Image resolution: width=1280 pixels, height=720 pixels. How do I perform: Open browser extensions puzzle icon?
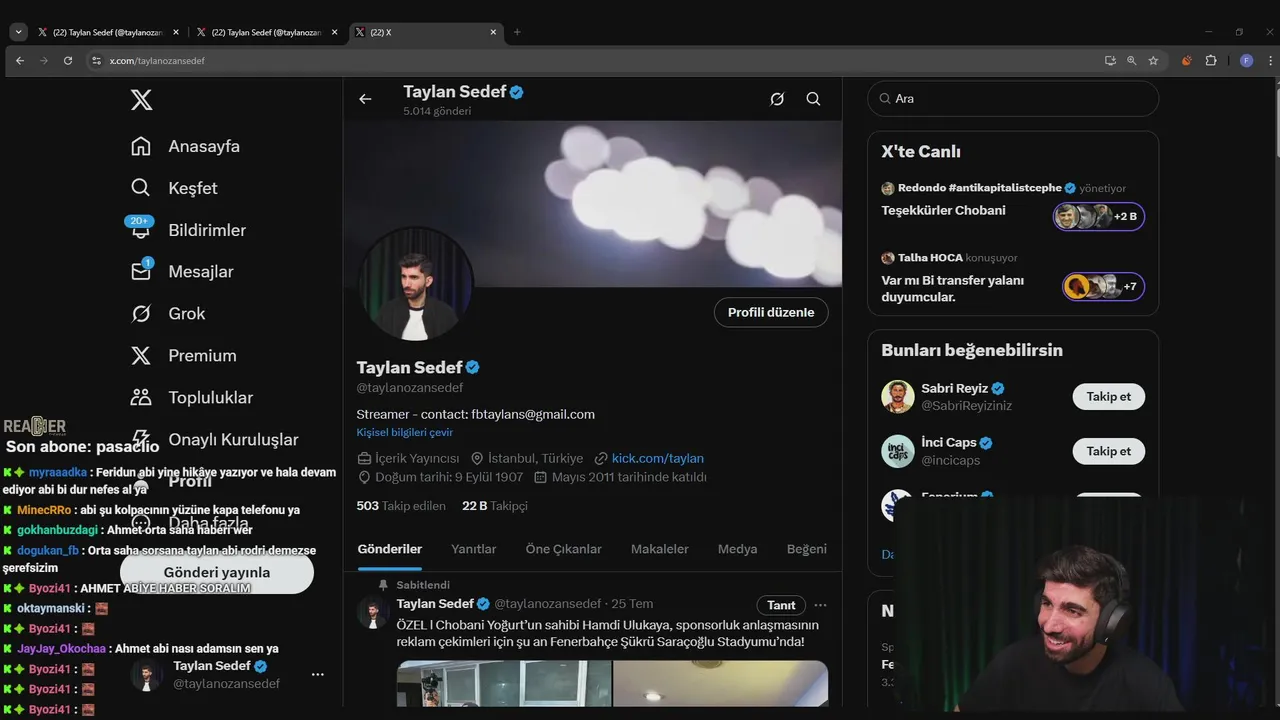[1211, 61]
